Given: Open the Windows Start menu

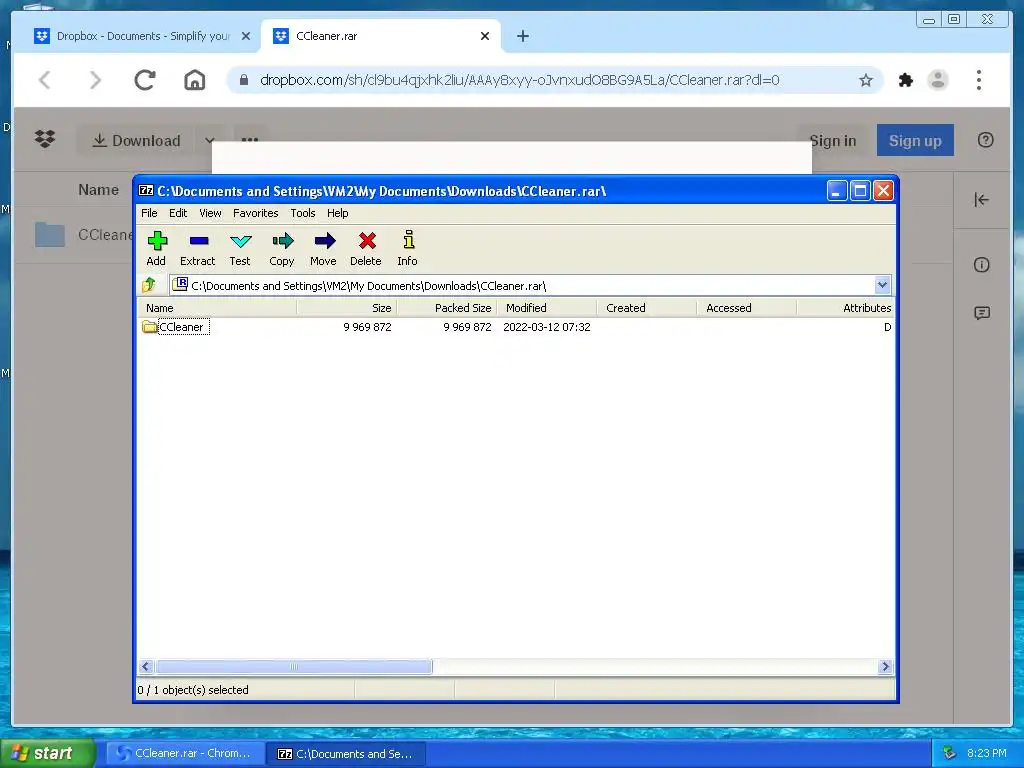Looking at the screenshot, I should 47,753.
